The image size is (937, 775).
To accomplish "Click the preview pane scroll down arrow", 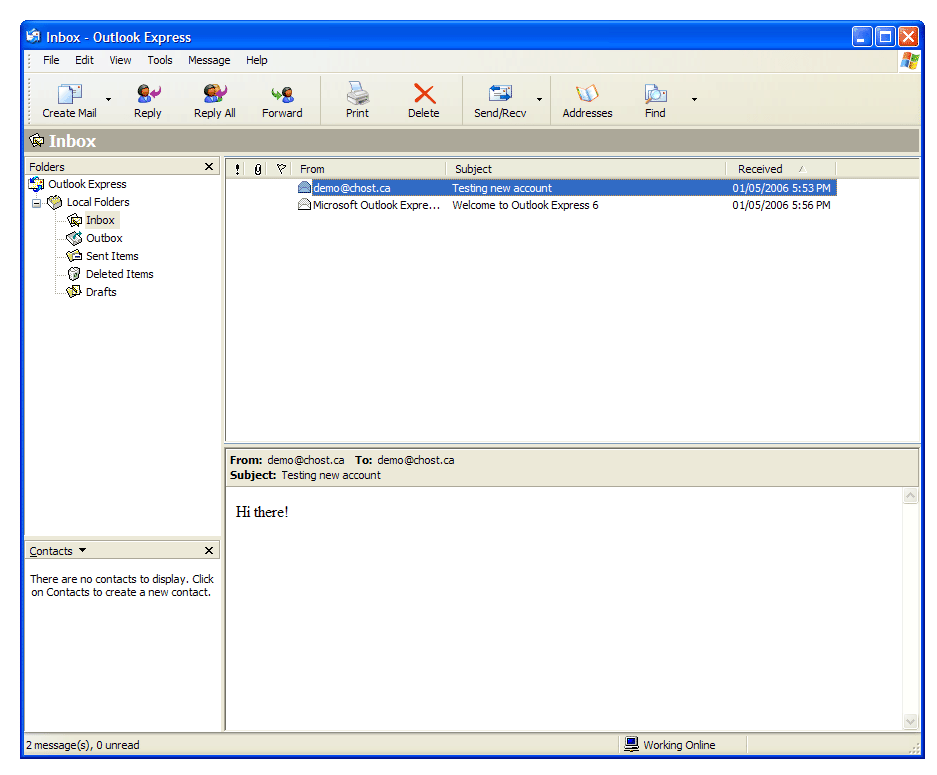I will [x=910, y=721].
